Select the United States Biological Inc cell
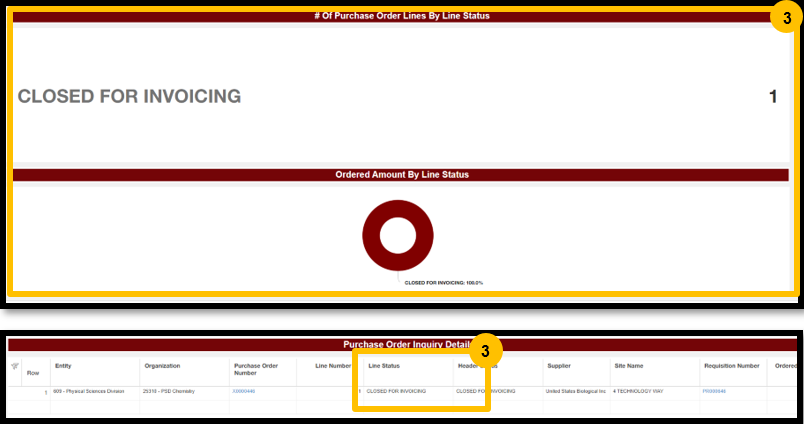This screenshot has width=804, height=424. coord(576,391)
